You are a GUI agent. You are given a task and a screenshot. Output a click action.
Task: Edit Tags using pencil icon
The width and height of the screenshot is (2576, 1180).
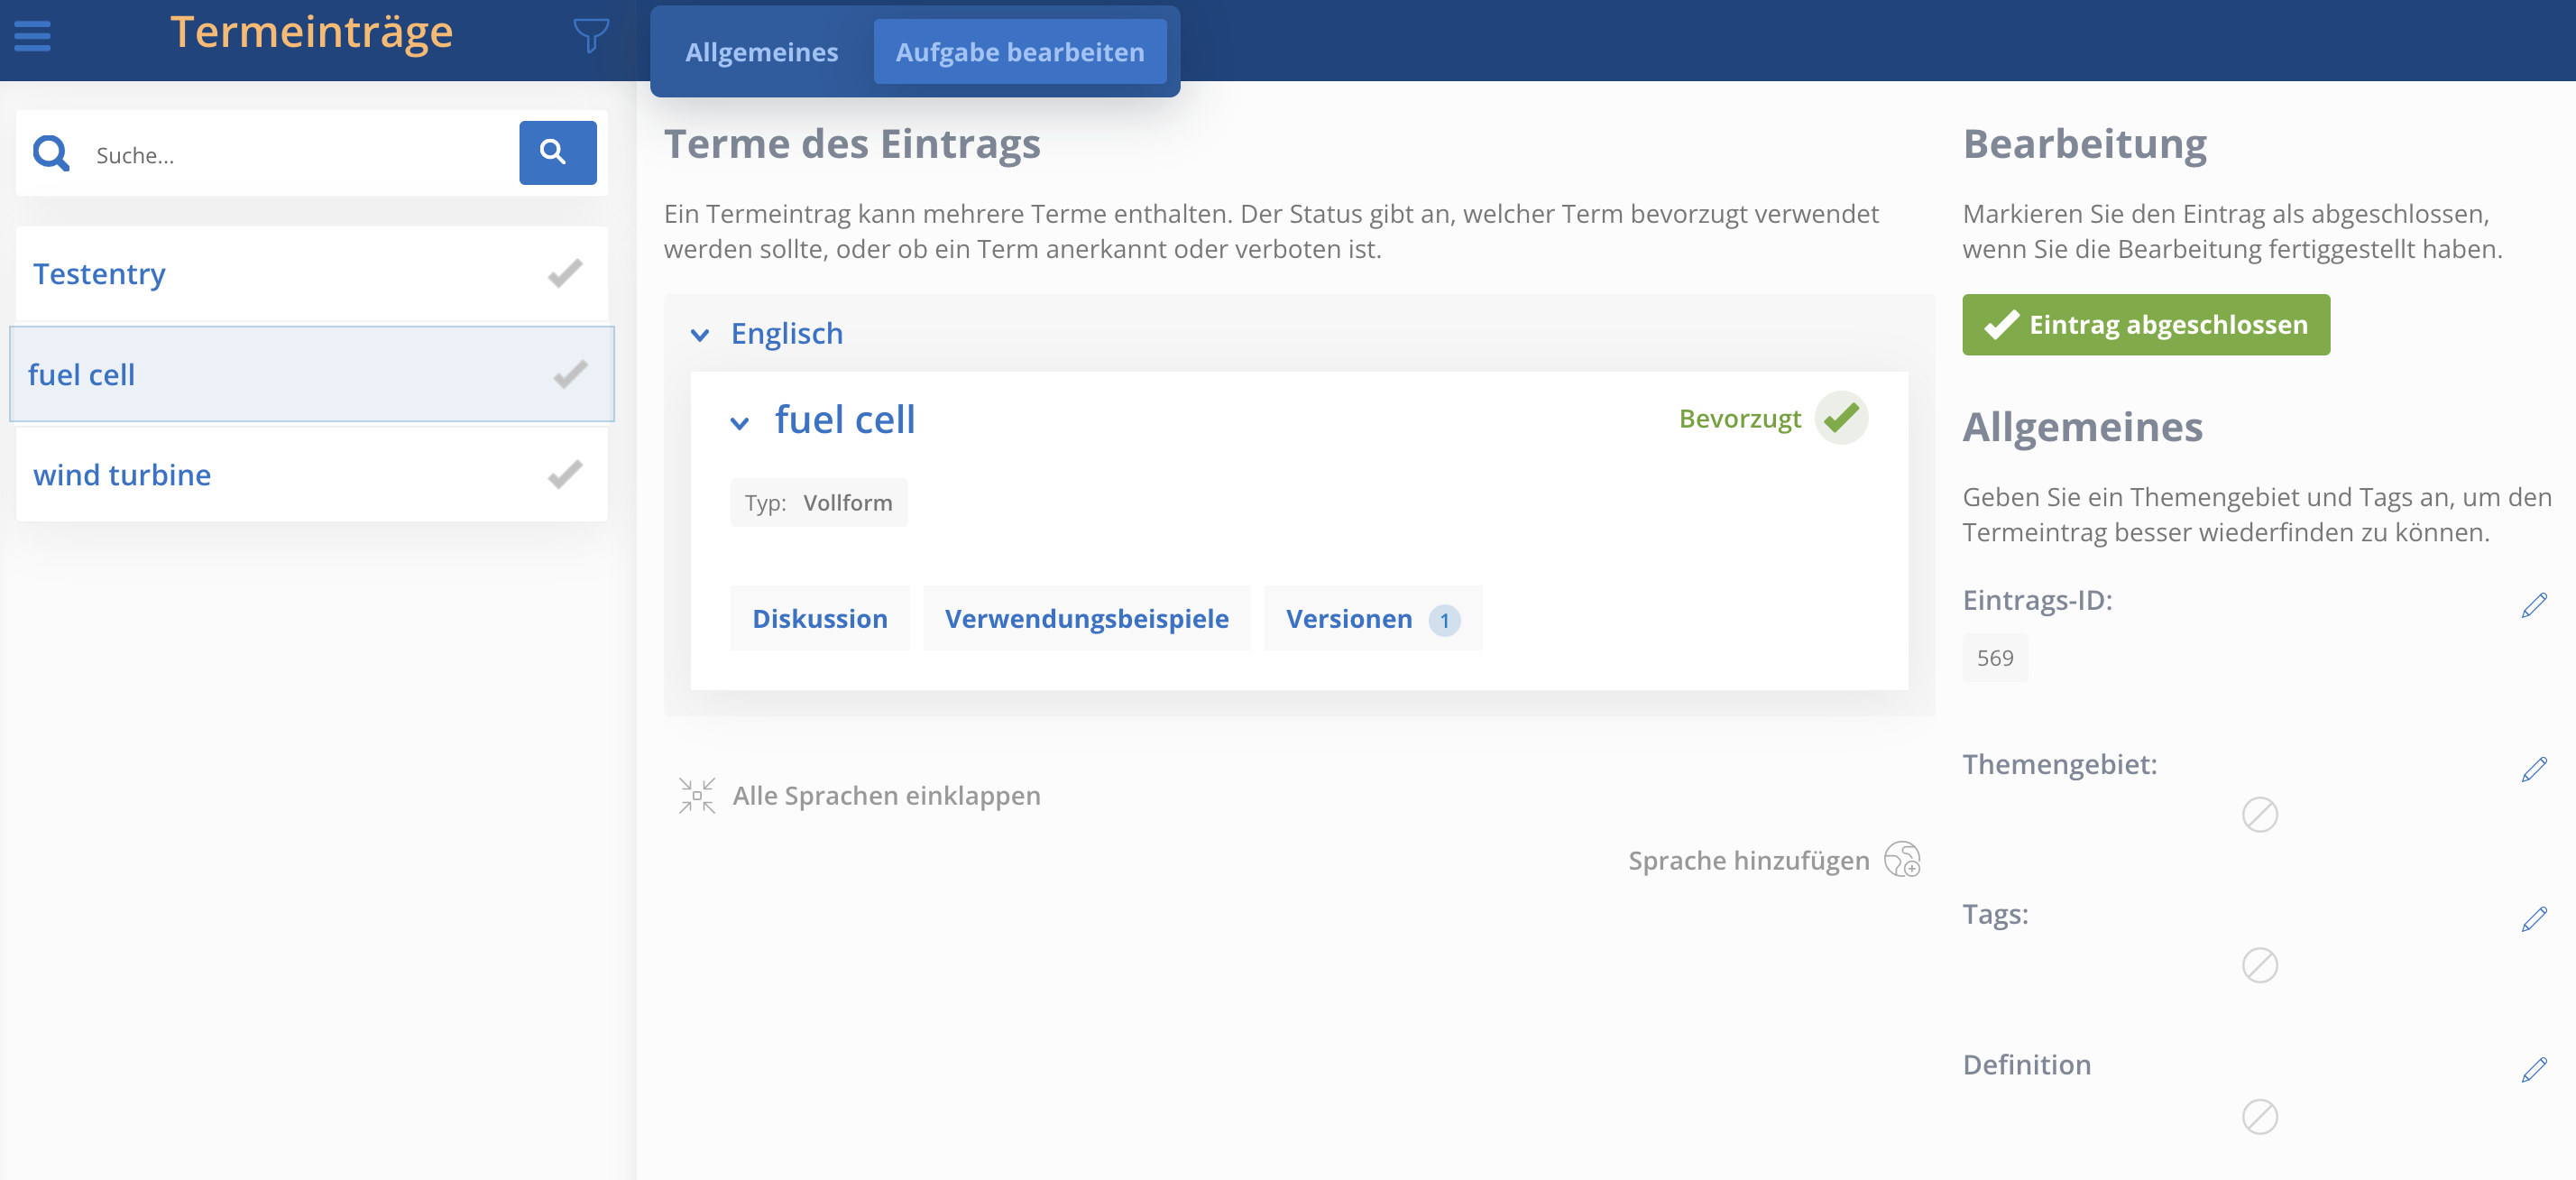[x=2533, y=919]
